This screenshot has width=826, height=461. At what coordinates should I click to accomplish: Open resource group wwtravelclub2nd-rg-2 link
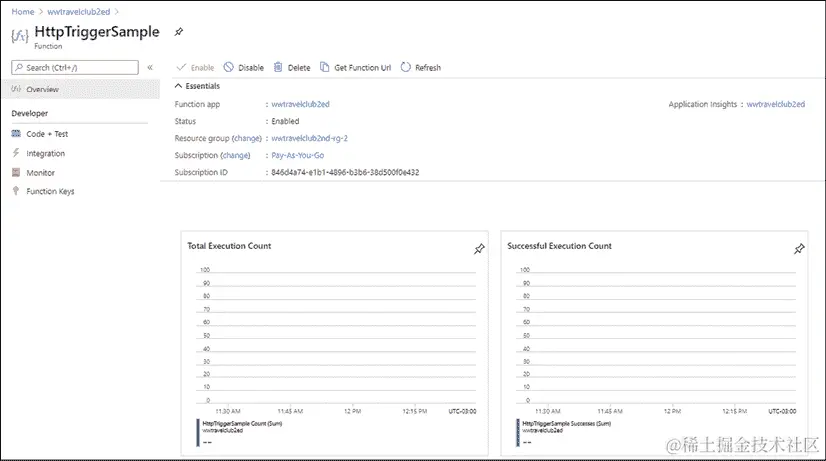pos(309,138)
